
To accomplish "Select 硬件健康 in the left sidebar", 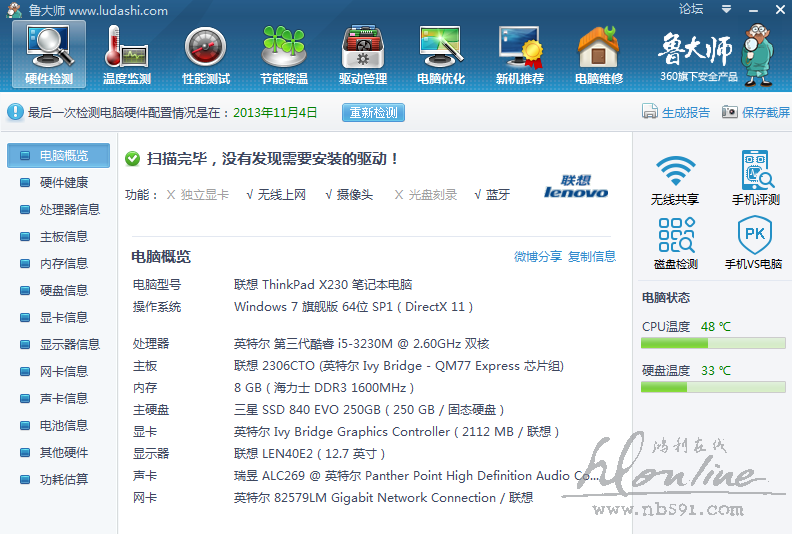I will [x=64, y=183].
